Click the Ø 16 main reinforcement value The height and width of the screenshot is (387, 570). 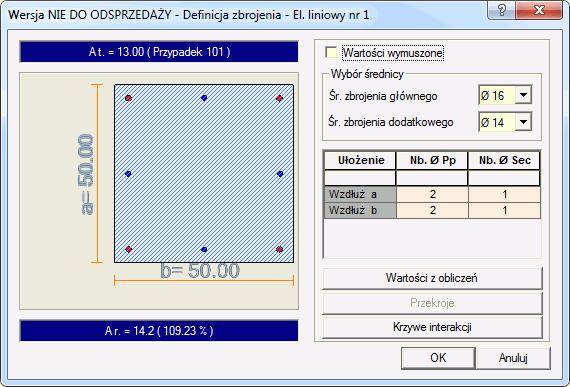[497, 95]
